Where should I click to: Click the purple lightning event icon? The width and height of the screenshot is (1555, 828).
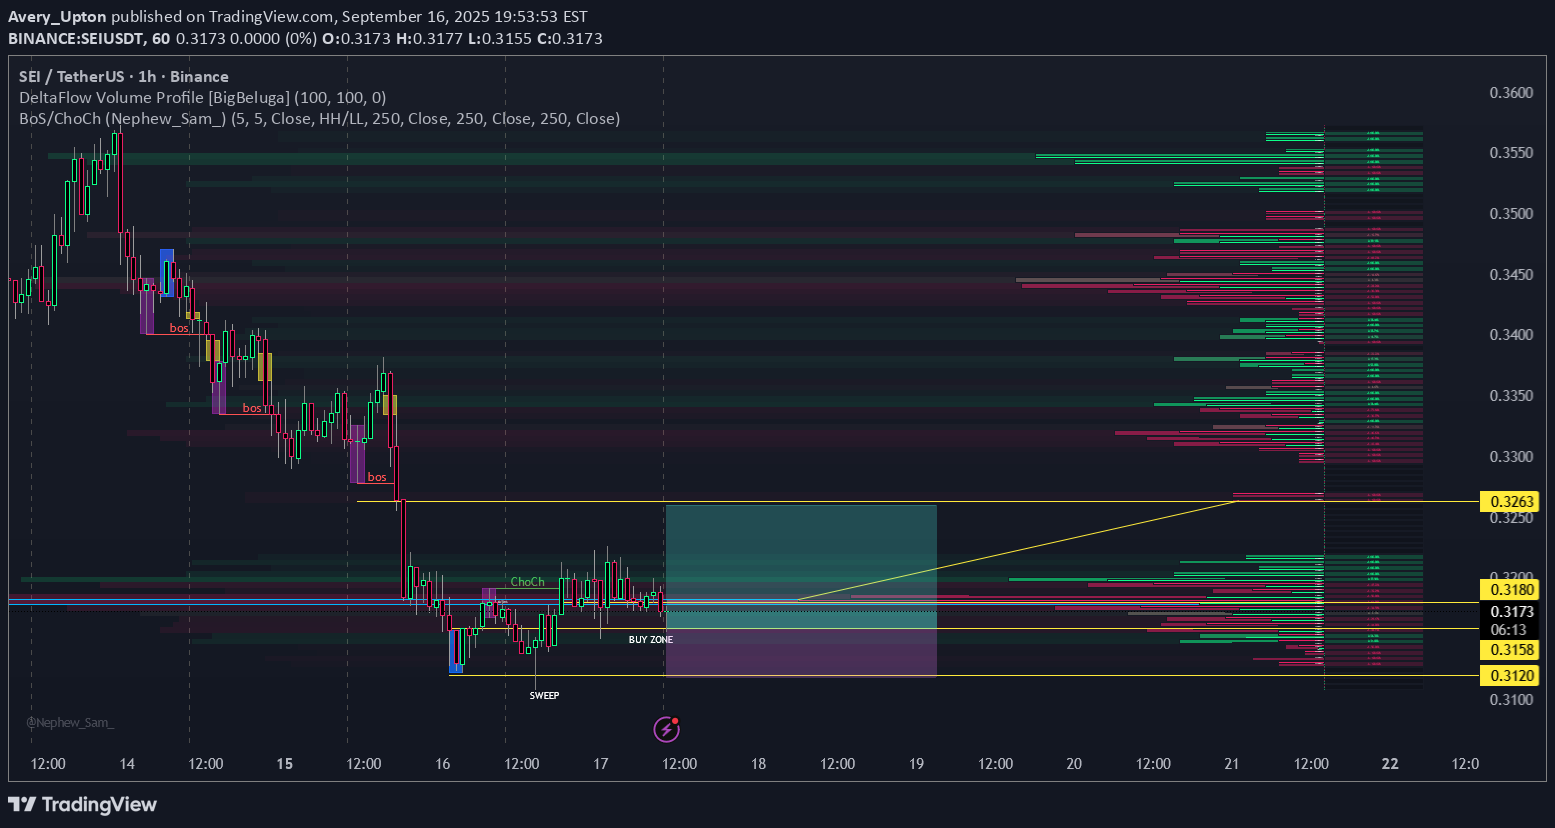tap(667, 729)
